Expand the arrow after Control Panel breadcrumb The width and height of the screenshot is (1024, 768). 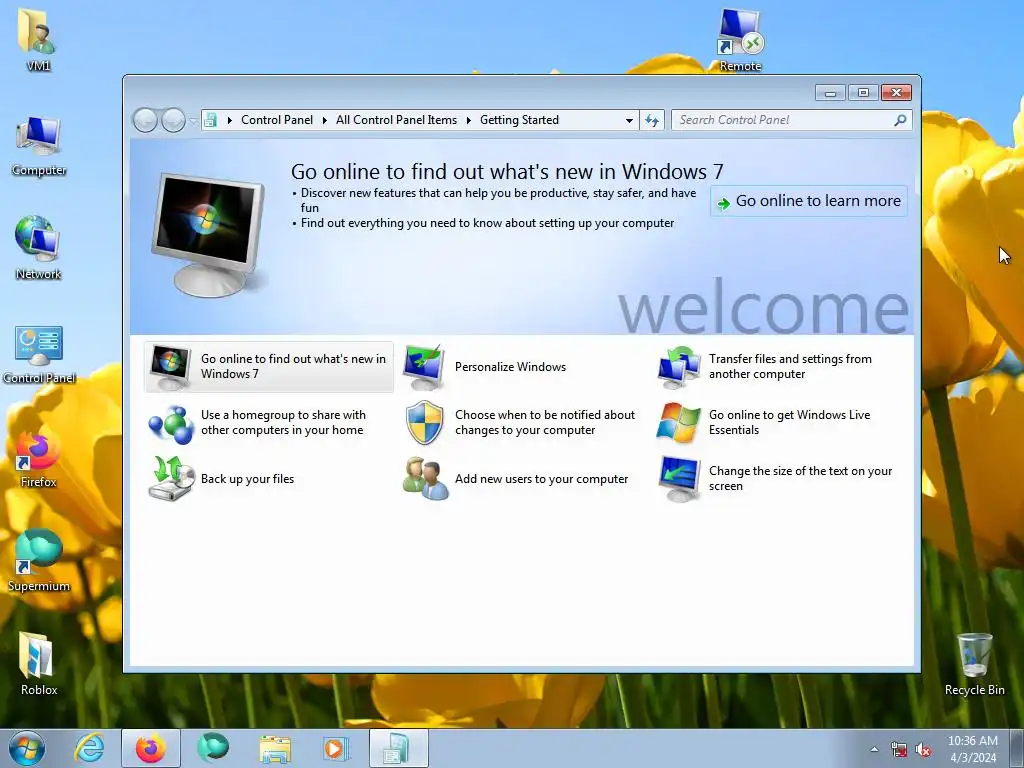click(325, 120)
